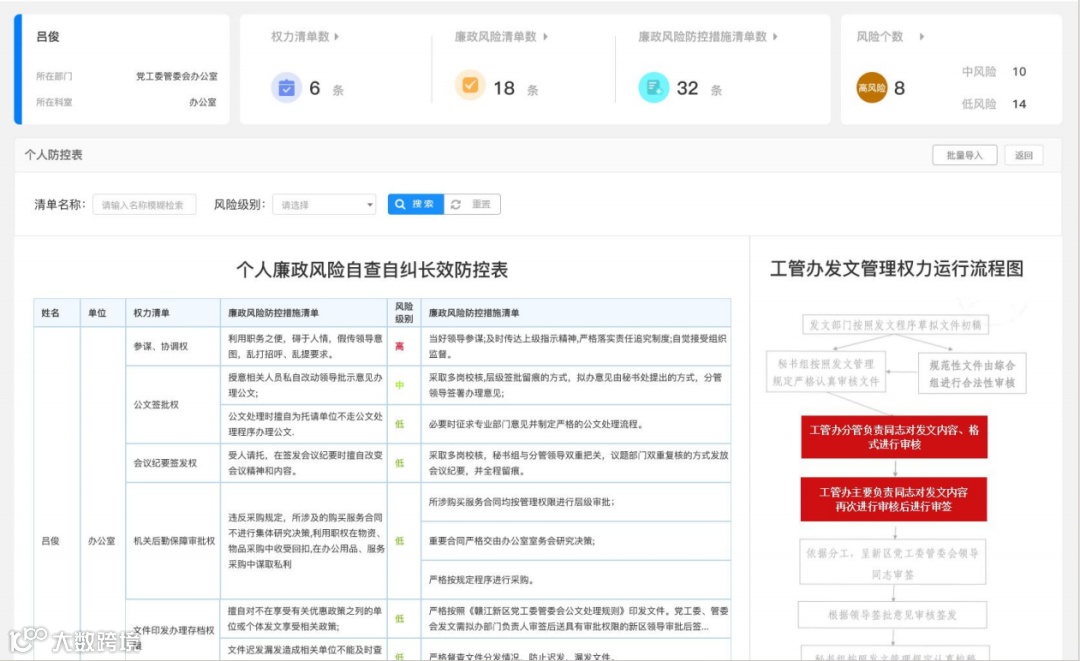Open the 风险级别 dropdown
Viewport: 1080px width, 661px height.
324,204
